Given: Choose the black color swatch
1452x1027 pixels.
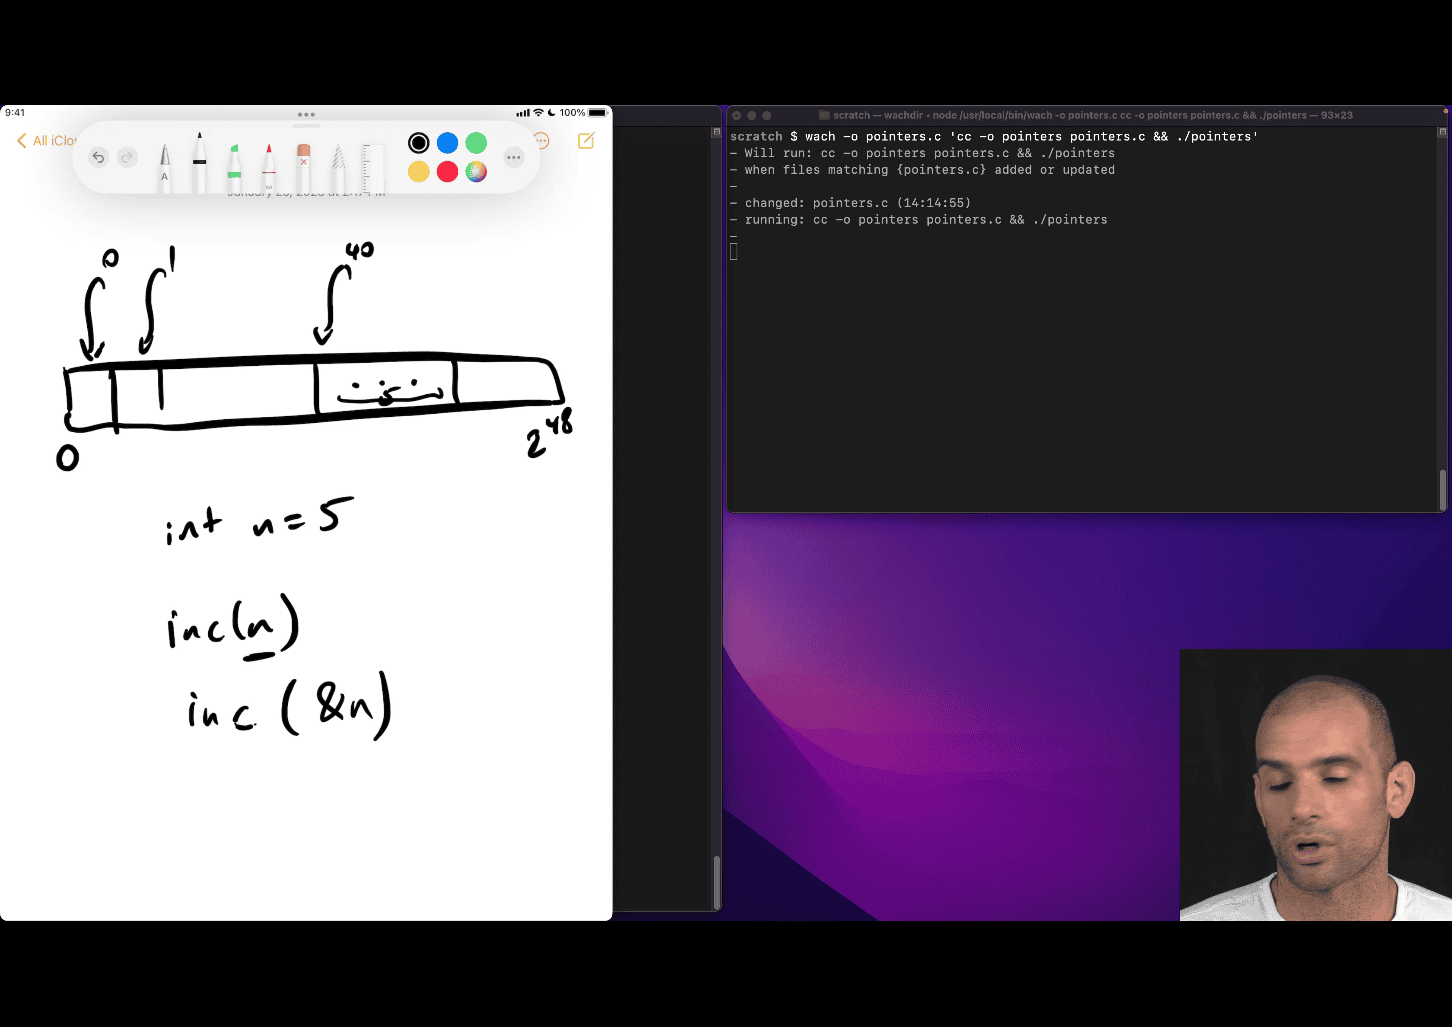Looking at the screenshot, I should [x=419, y=143].
